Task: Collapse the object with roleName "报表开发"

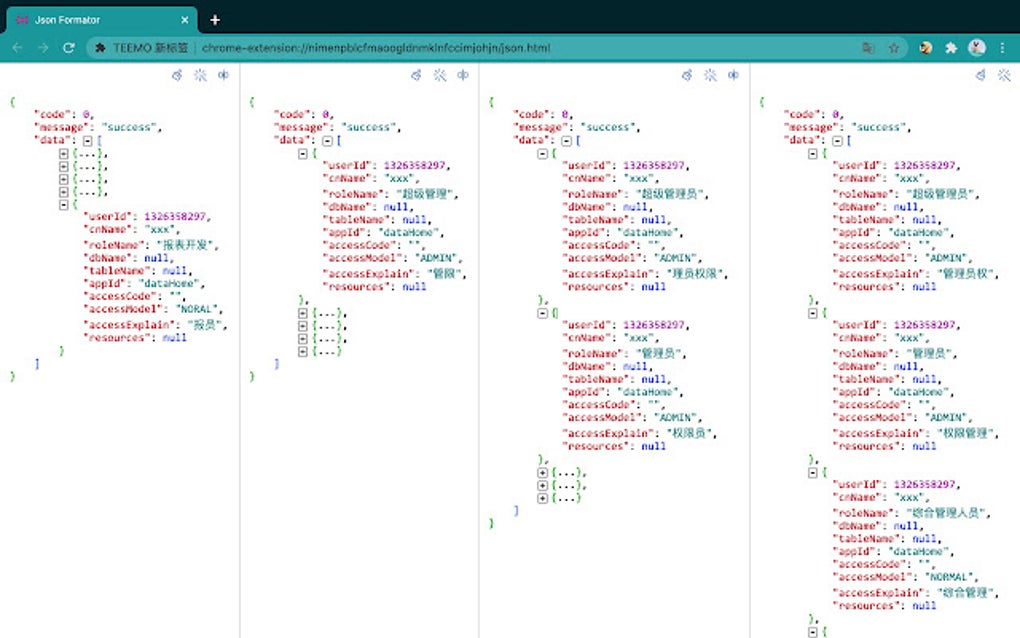Action: 63,203
